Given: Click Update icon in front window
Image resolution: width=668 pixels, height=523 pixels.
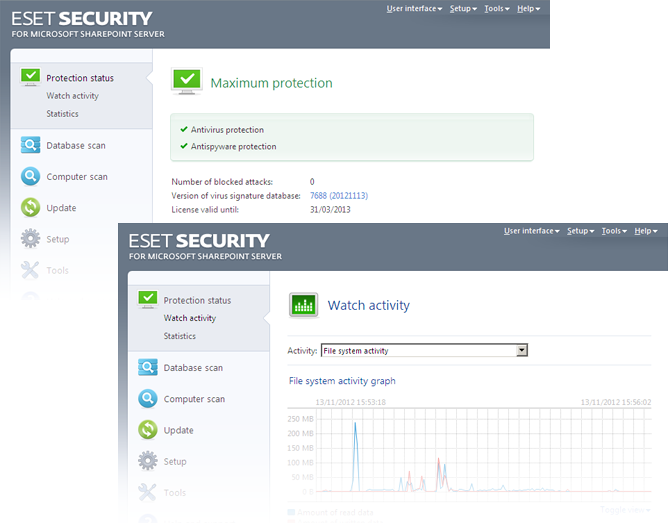Looking at the screenshot, I should [x=147, y=430].
